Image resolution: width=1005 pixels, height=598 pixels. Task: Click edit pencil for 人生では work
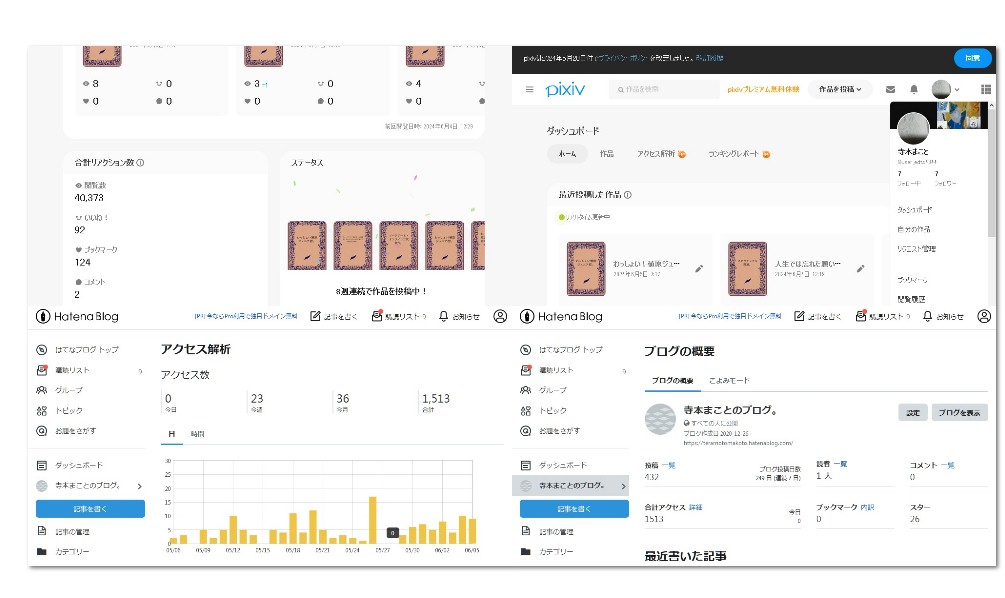coord(860,268)
